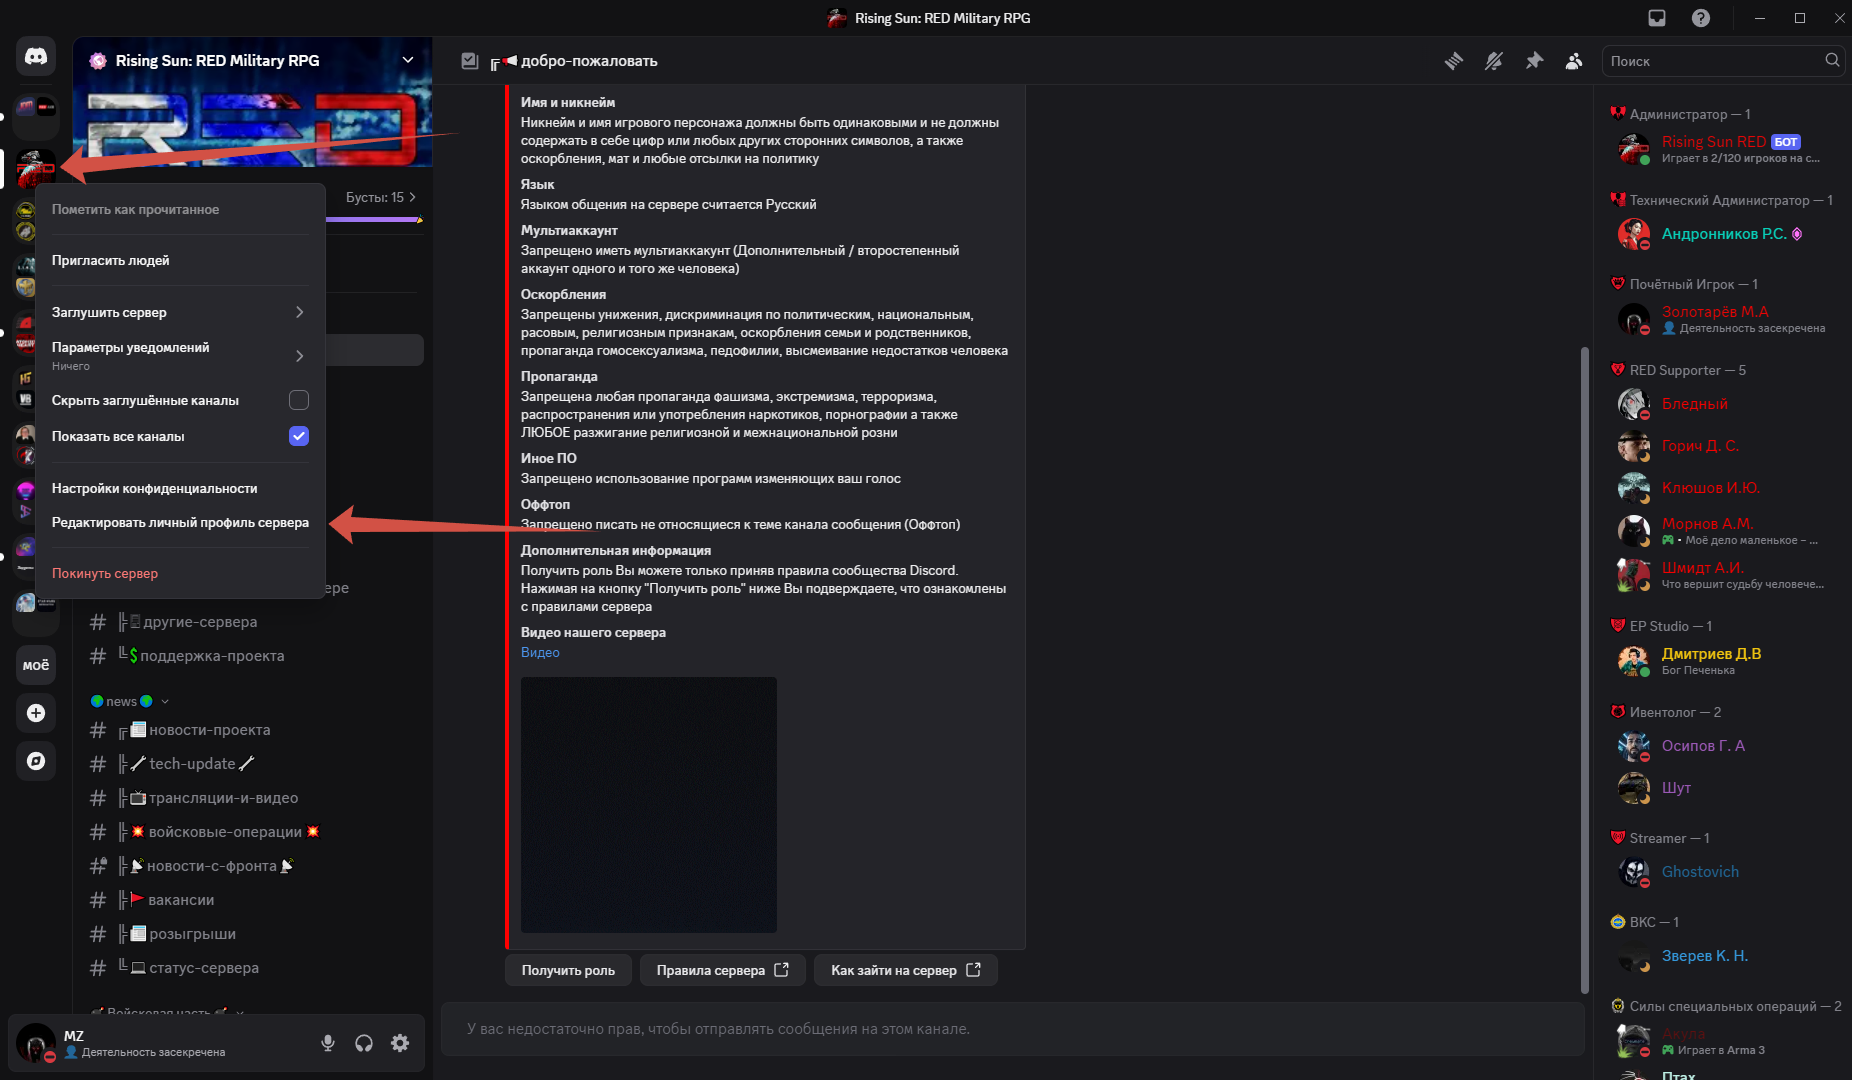This screenshot has width=1852, height=1080.
Task: Open member Зверев К. Н. name
Action: coord(1705,956)
